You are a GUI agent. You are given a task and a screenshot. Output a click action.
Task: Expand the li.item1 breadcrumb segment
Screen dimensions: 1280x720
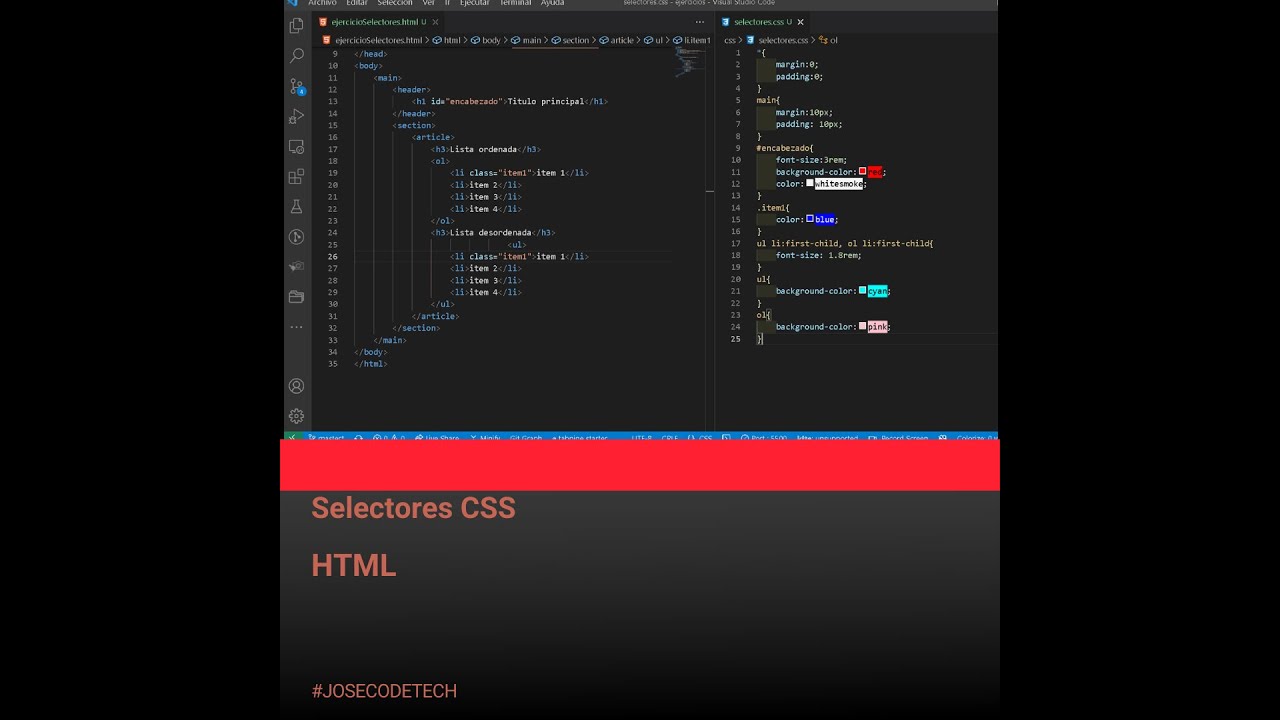point(692,41)
